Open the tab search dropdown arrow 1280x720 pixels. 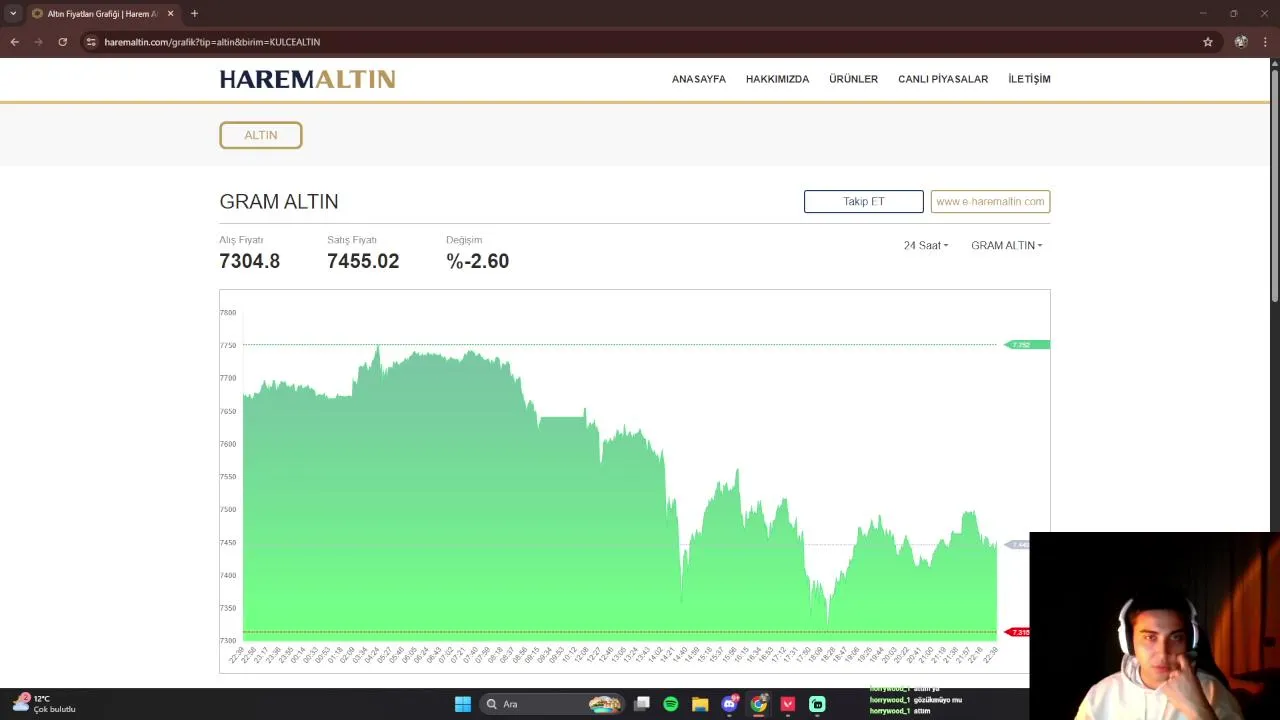[13, 14]
